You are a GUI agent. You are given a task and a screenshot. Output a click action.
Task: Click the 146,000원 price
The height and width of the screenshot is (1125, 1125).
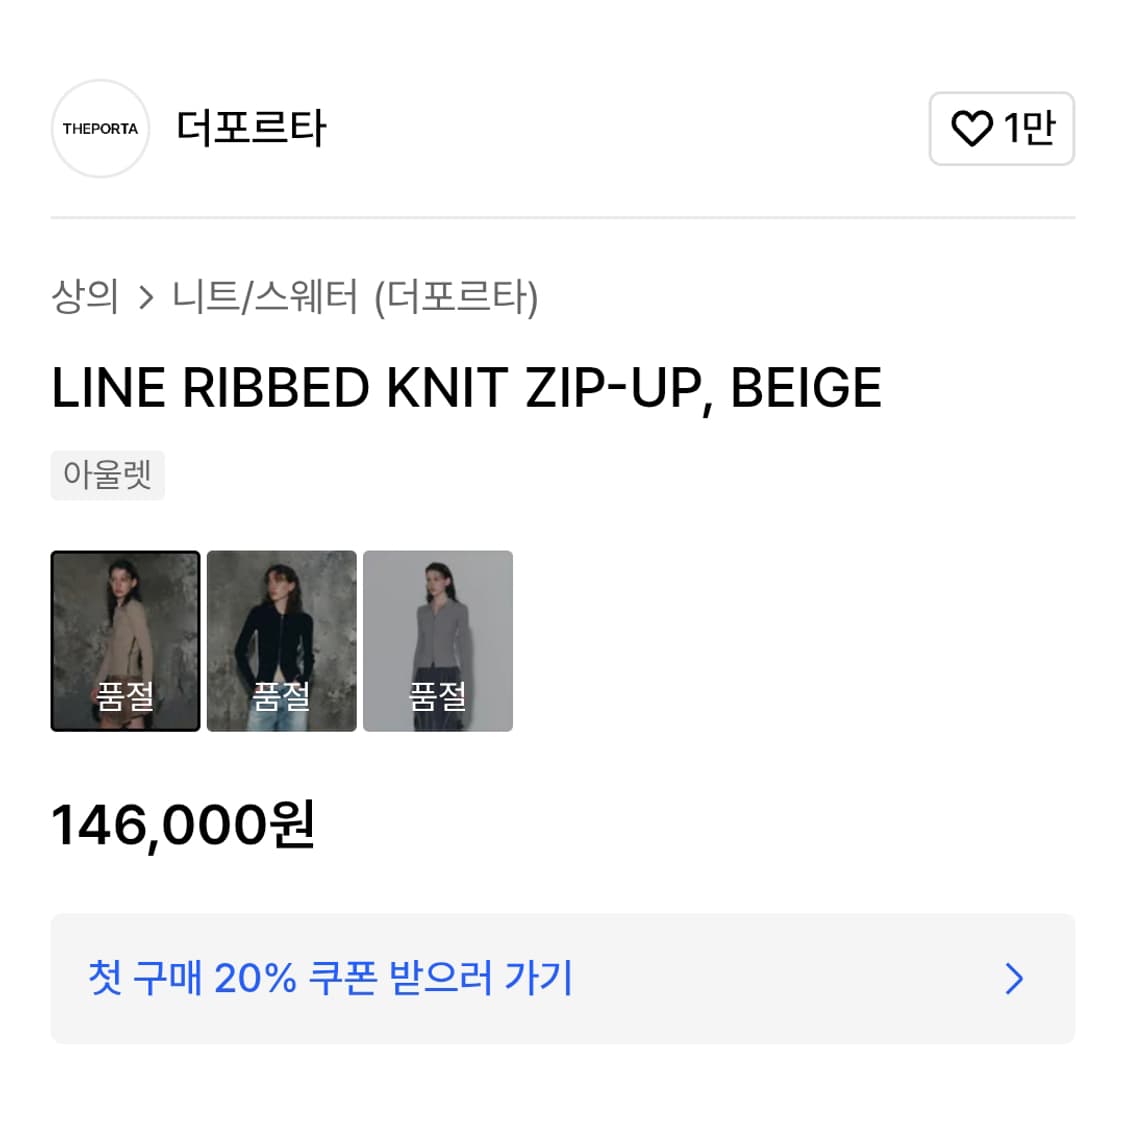pos(183,826)
